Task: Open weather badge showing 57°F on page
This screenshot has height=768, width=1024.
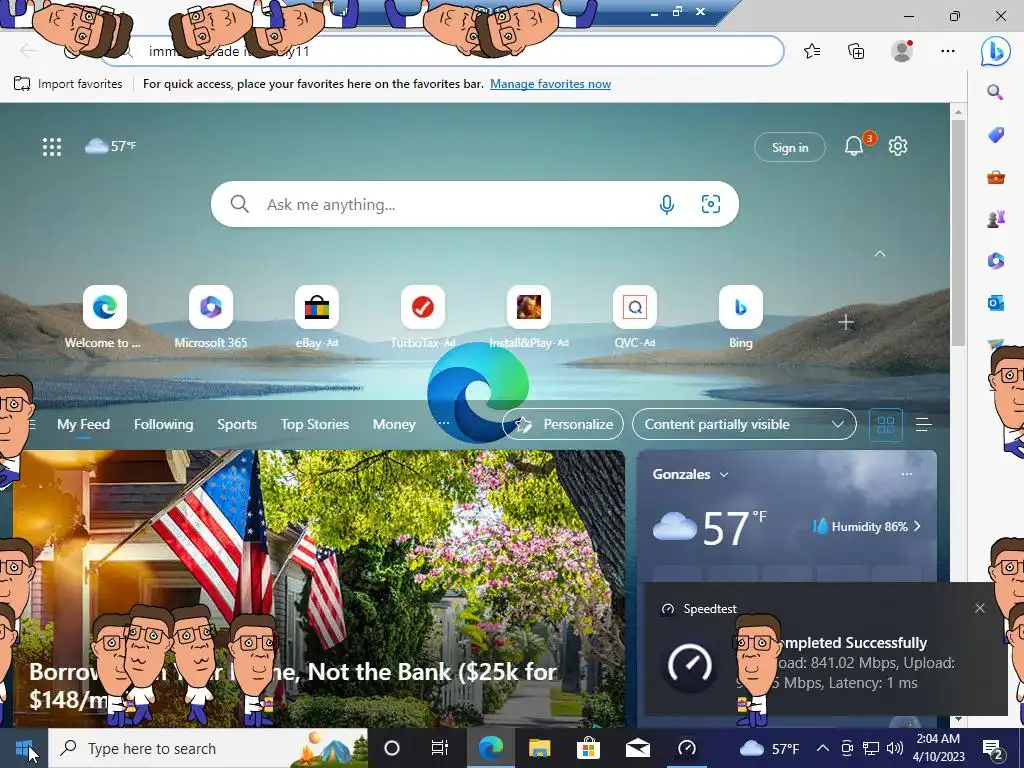Action: 110,146
